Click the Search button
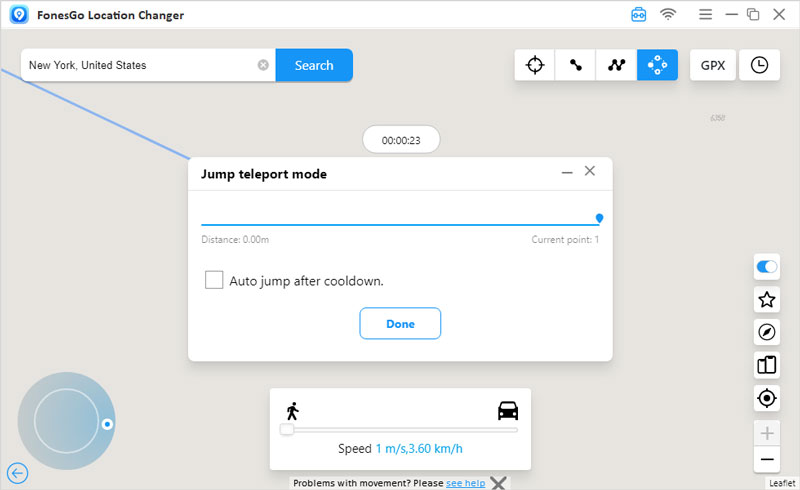Image resolution: width=800 pixels, height=490 pixels. pyautogui.click(x=314, y=65)
